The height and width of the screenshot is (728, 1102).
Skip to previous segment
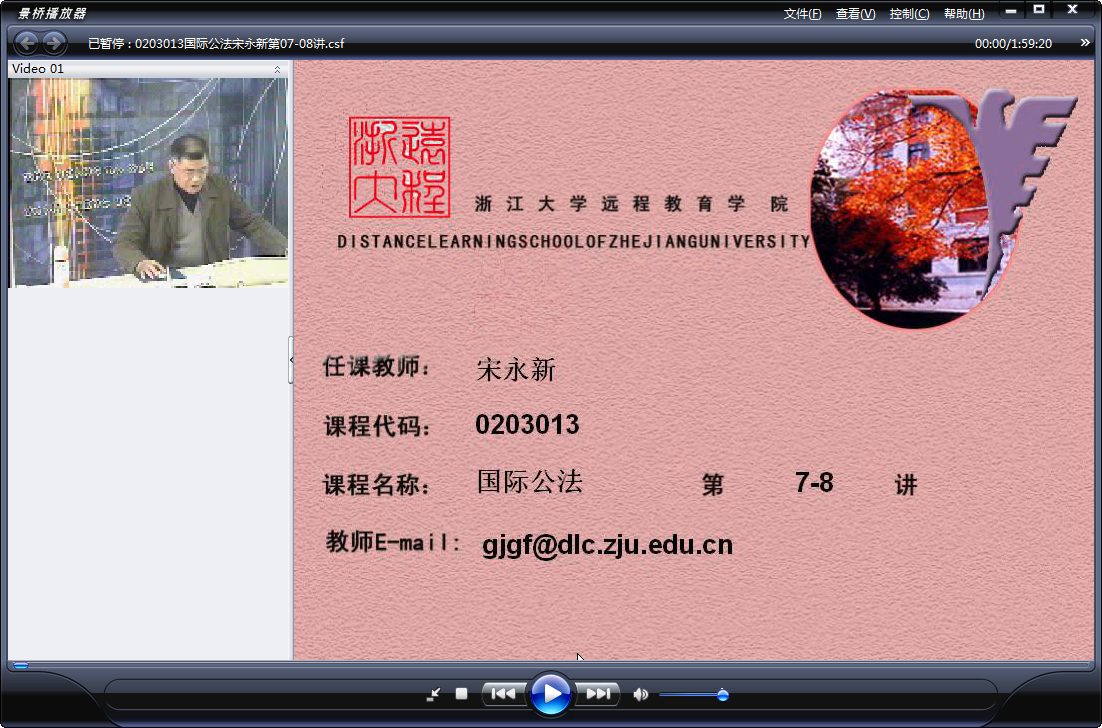[x=504, y=694]
